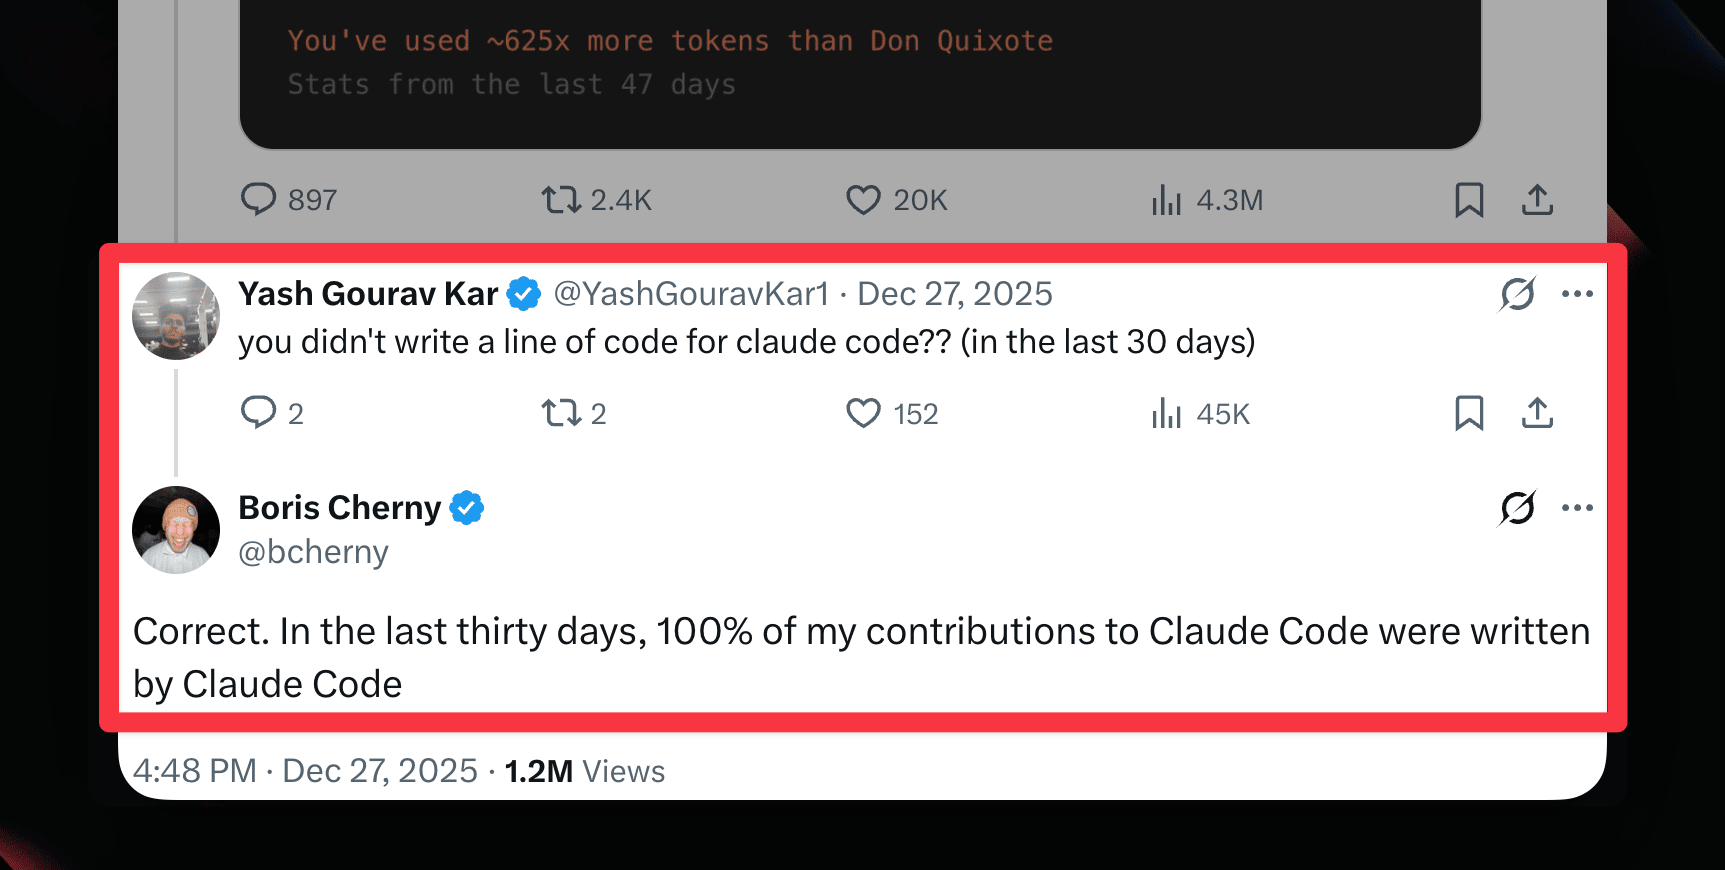The width and height of the screenshot is (1725, 870).
Task: Repost the top tweet showing 2.4K
Action: [561, 200]
